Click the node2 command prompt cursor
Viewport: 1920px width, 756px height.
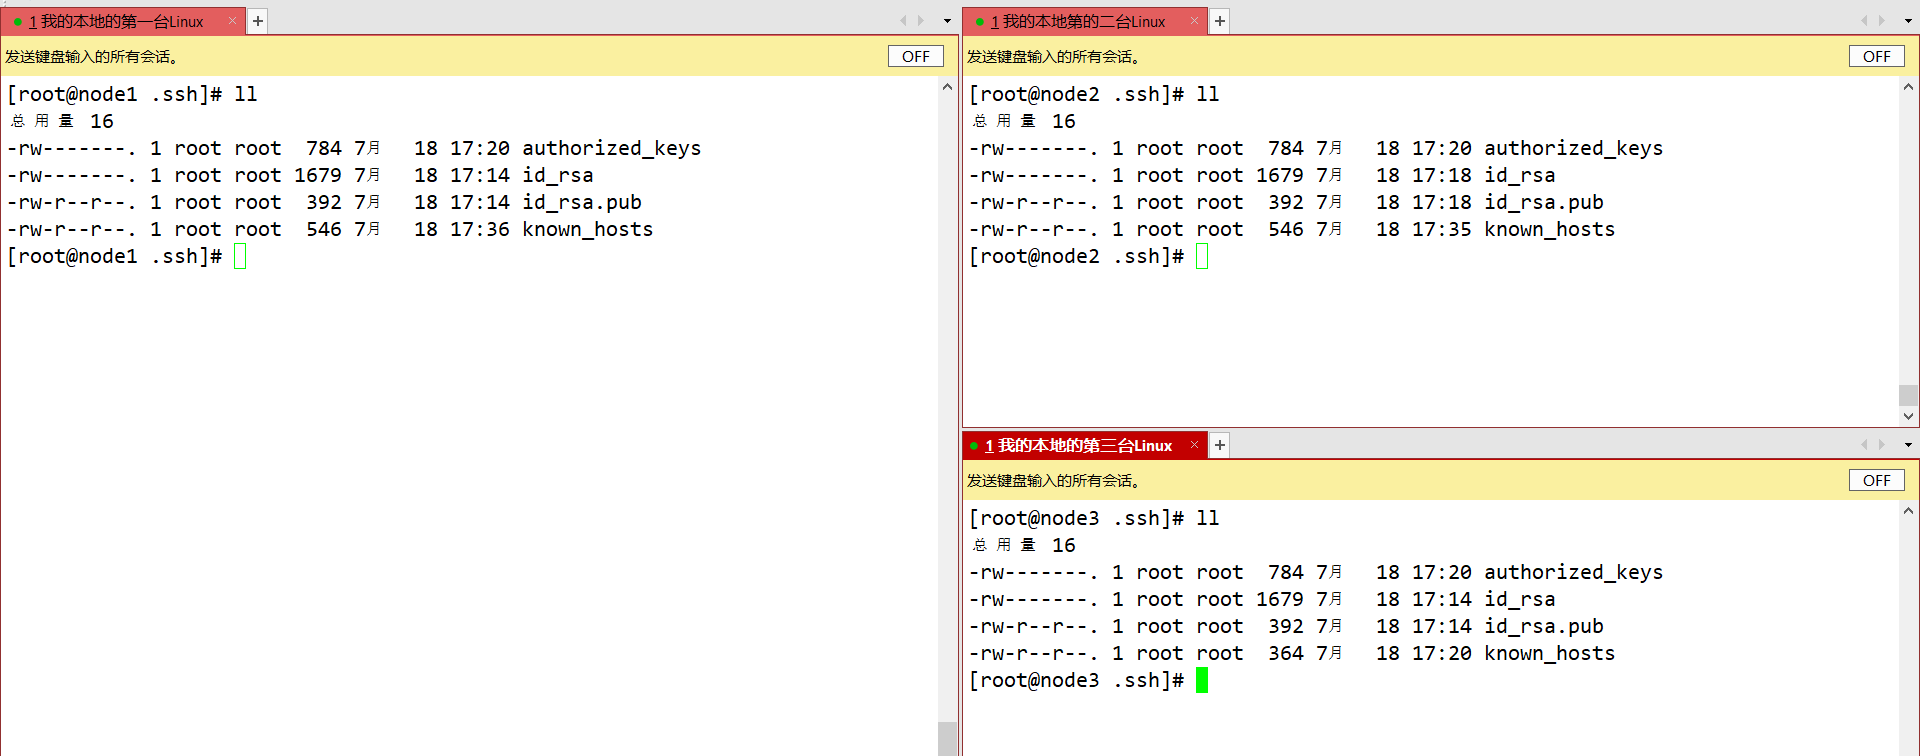click(1202, 257)
